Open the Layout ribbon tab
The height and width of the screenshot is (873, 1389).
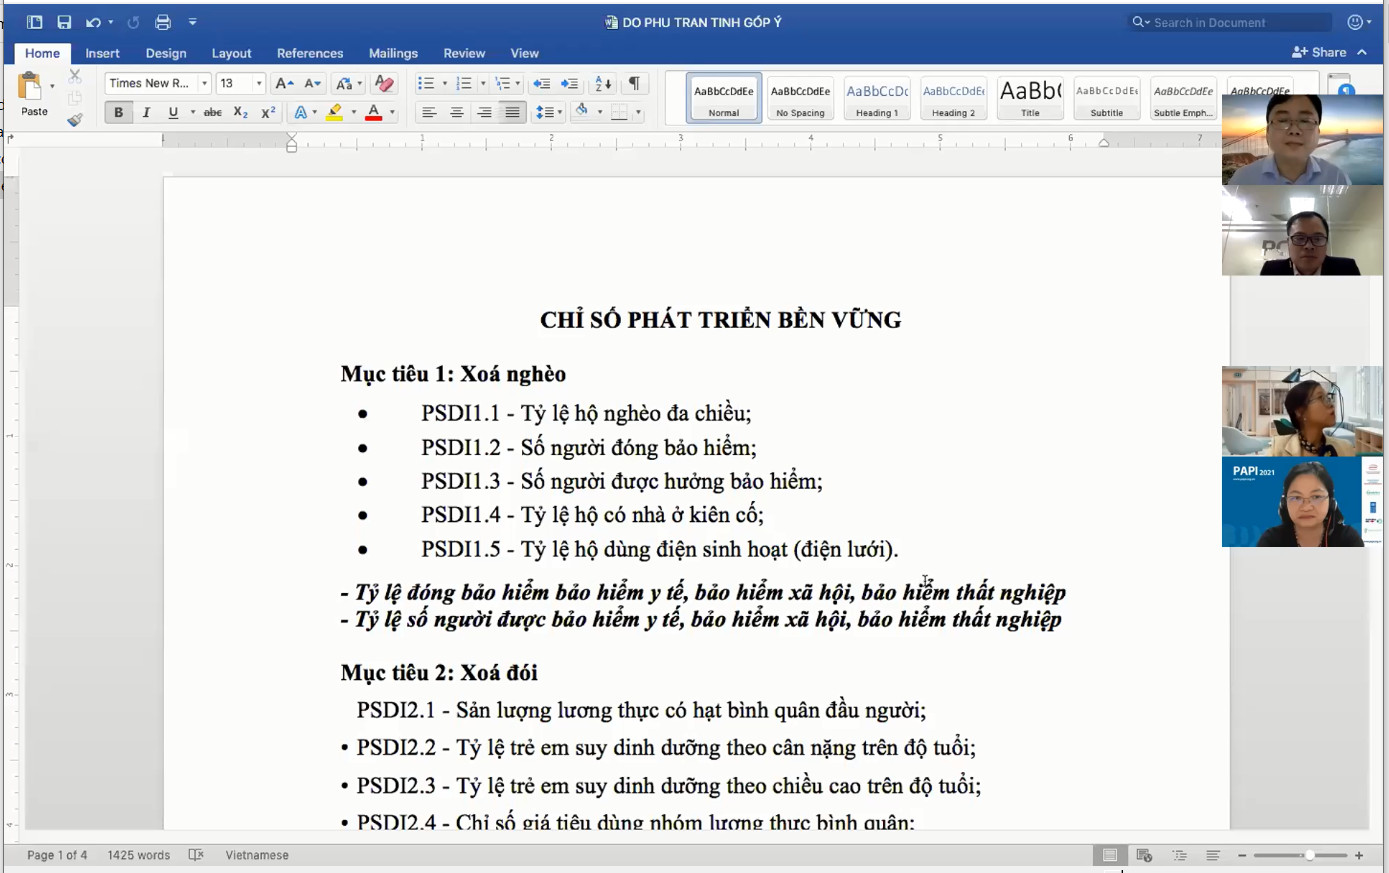click(x=231, y=53)
